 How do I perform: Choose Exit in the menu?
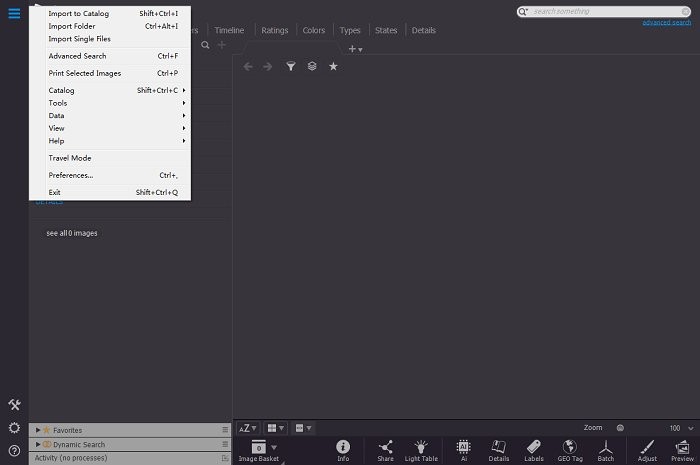pos(110,192)
